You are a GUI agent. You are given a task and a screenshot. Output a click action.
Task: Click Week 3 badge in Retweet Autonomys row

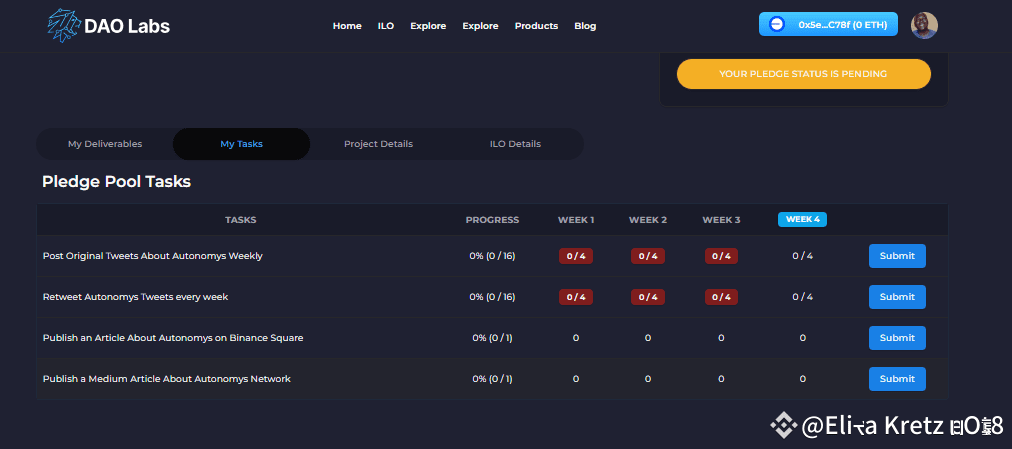(x=722, y=297)
